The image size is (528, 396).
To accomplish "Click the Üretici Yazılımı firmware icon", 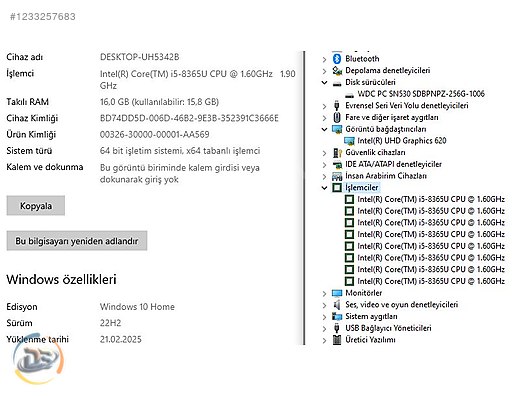I will (337, 340).
